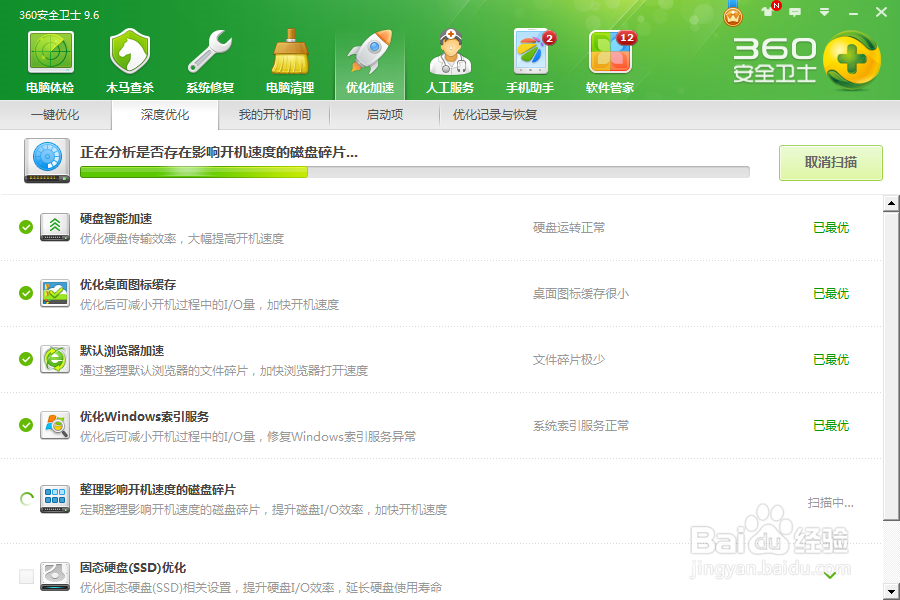
Task: Click the scrollbar up arrow
Action: tap(891, 203)
